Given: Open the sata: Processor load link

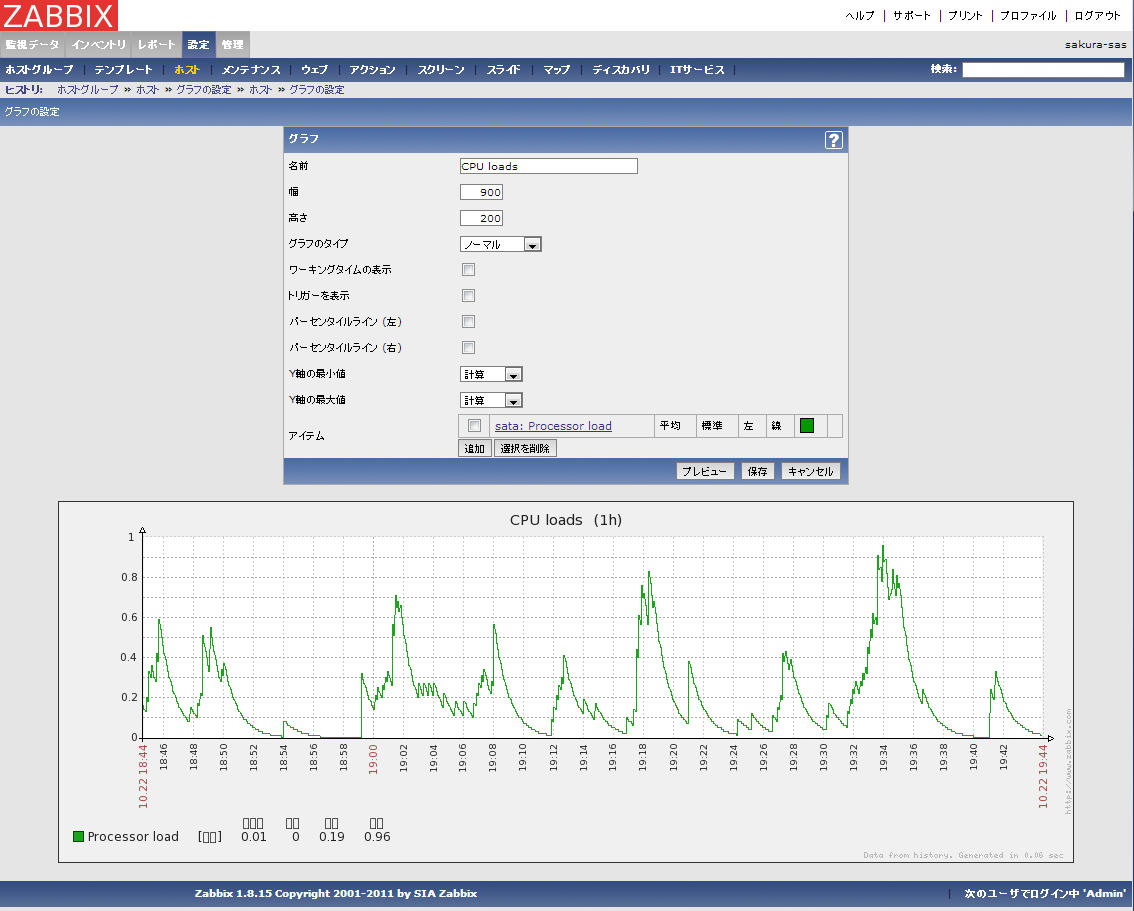Looking at the screenshot, I should 553,426.
